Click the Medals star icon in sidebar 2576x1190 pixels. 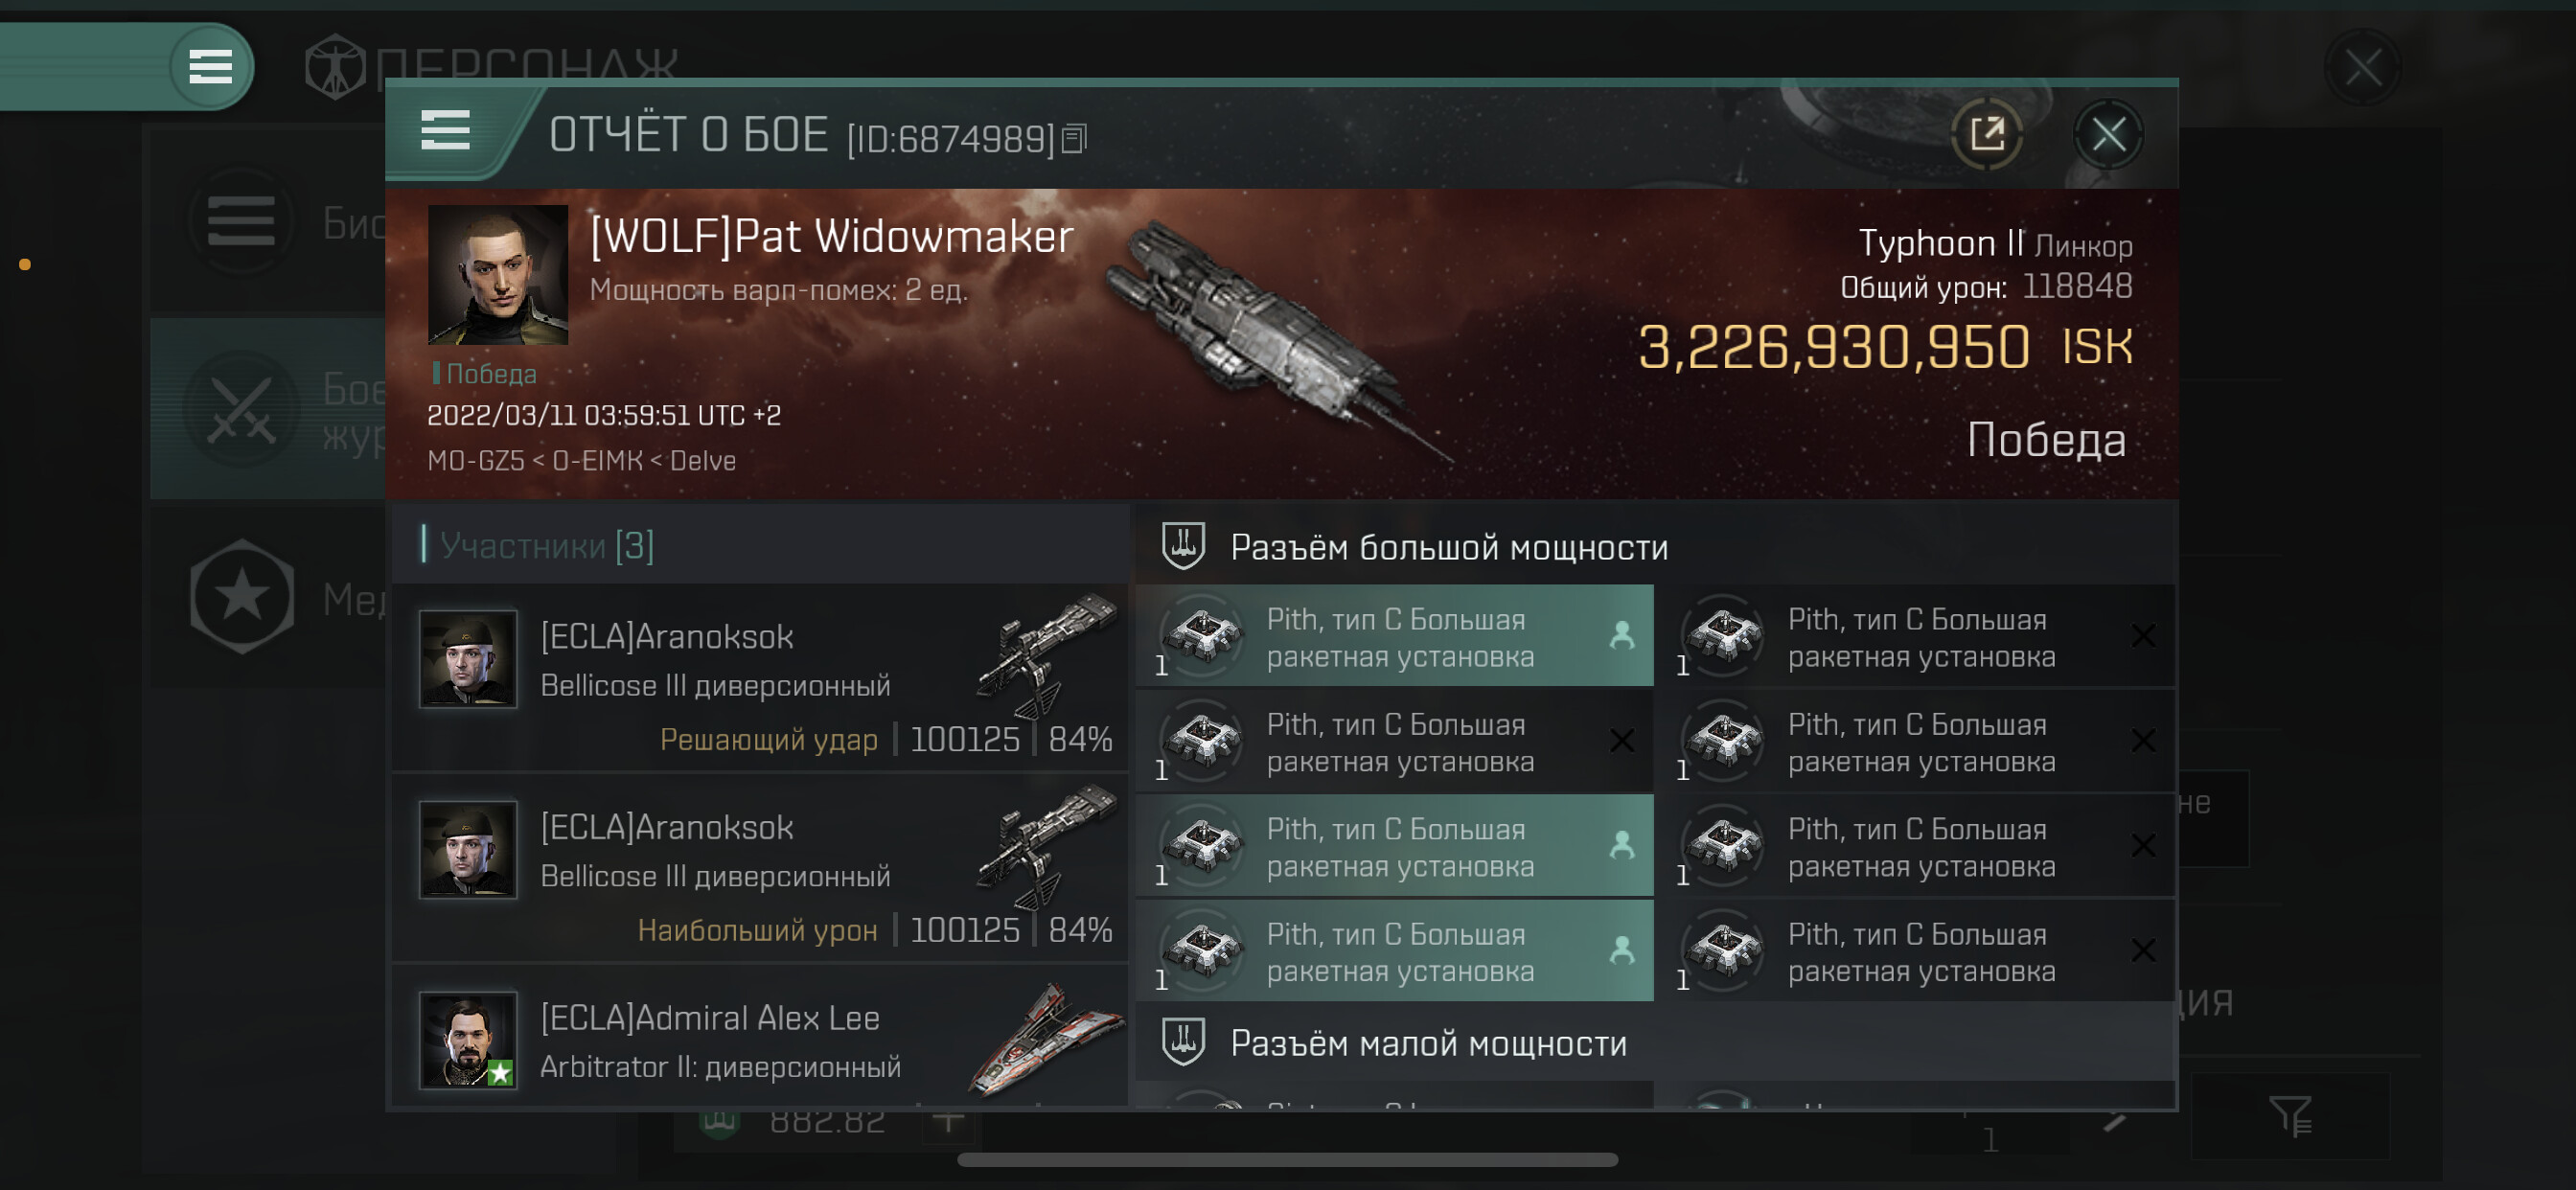[x=242, y=597]
